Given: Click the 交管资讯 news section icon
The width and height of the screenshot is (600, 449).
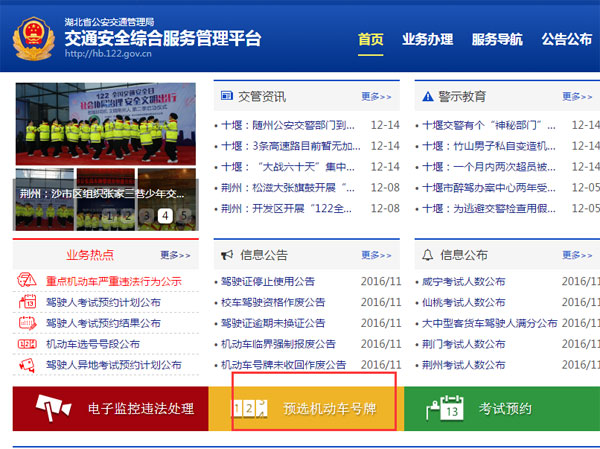Looking at the screenshot, I should coord(227,95).
